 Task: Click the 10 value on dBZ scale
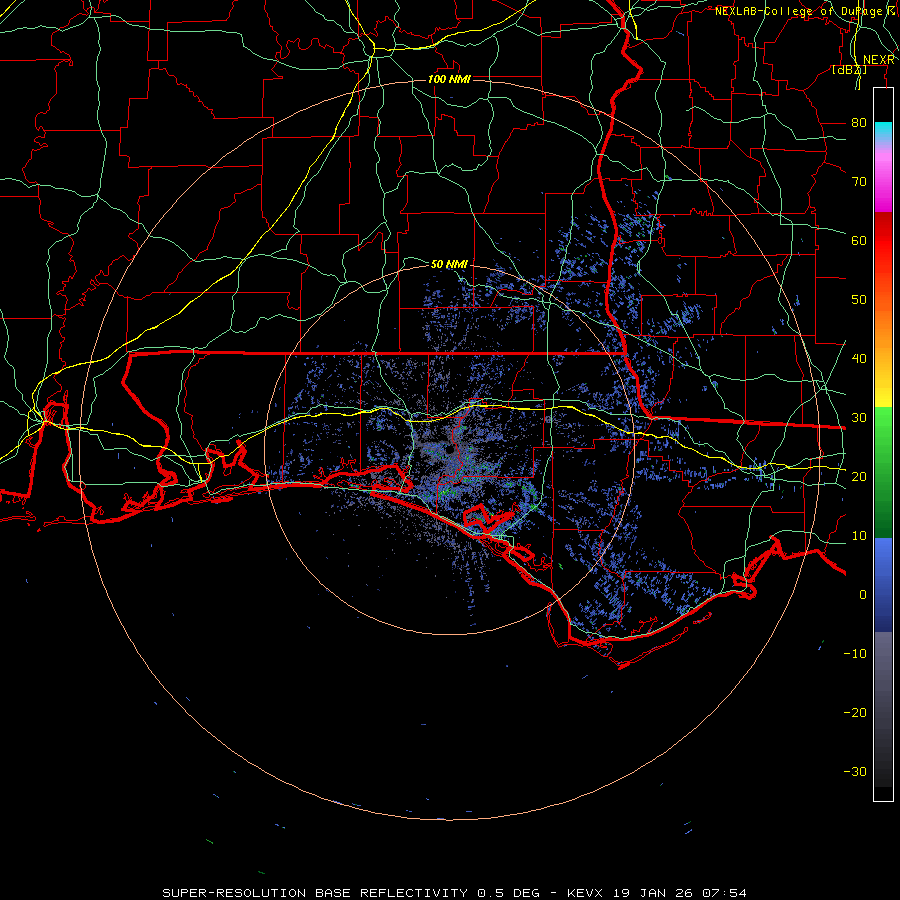click(x=859, y=536)
